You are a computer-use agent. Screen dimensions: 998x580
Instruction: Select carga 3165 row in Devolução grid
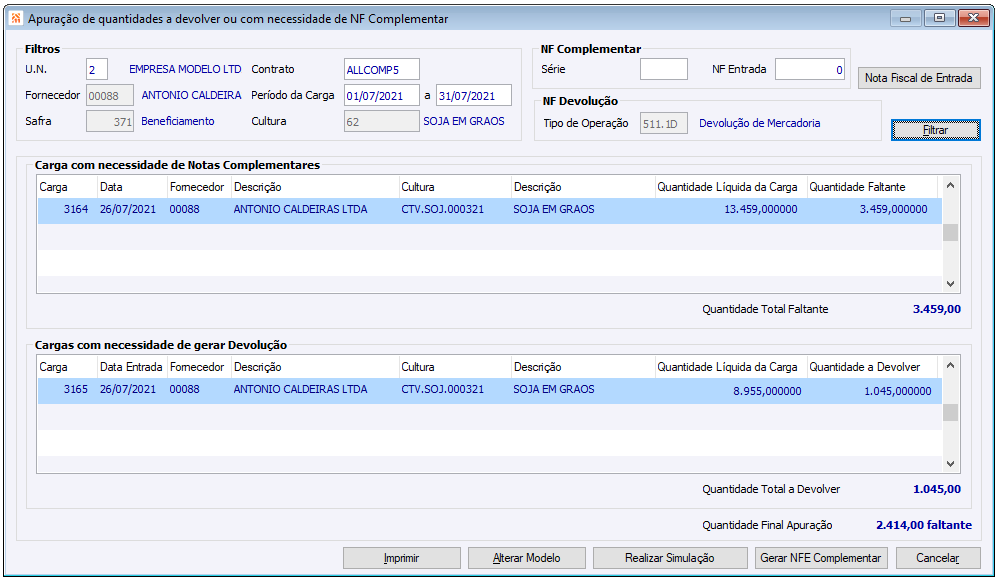490,390
